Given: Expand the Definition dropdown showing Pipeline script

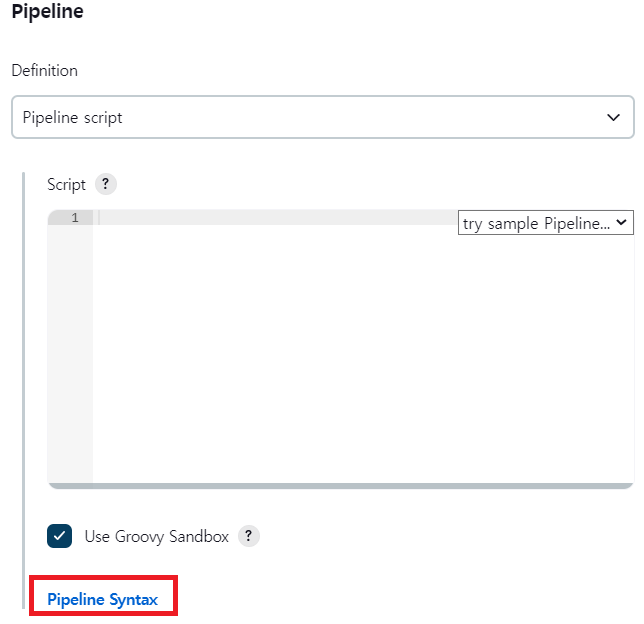Looking at the screenshot, I should click(322, 118).
